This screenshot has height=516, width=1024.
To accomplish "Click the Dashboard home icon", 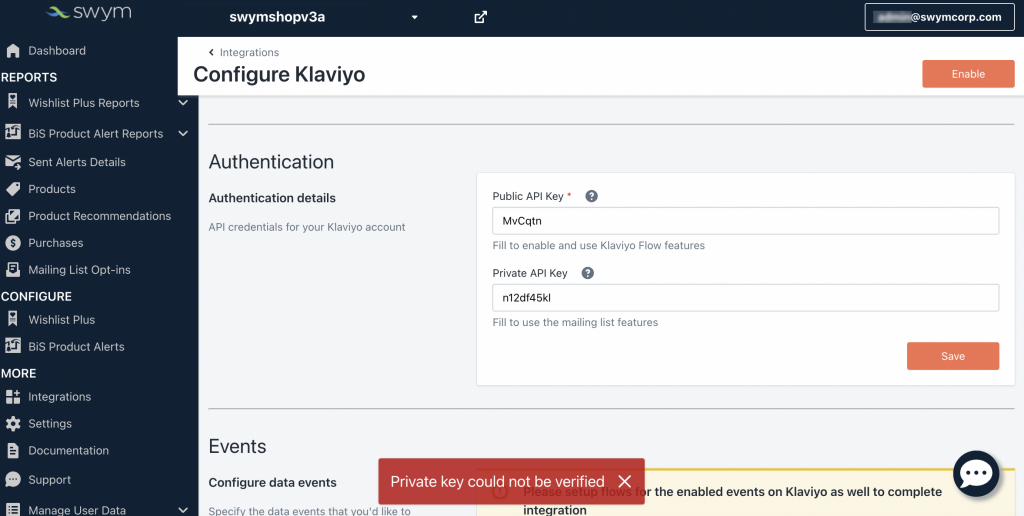I will pyautogui.click(x=12, y=51).
